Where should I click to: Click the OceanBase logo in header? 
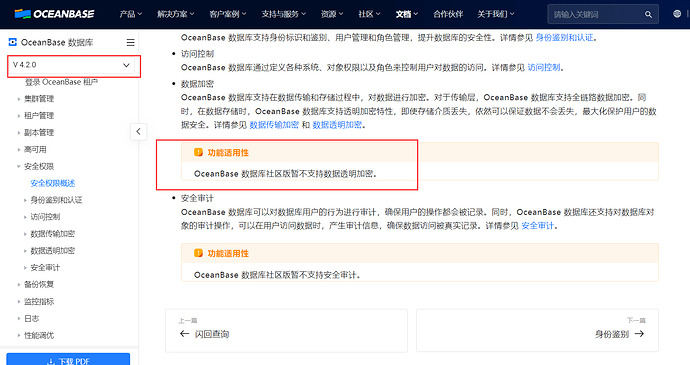pyautogui.click(x=54, y=14)
